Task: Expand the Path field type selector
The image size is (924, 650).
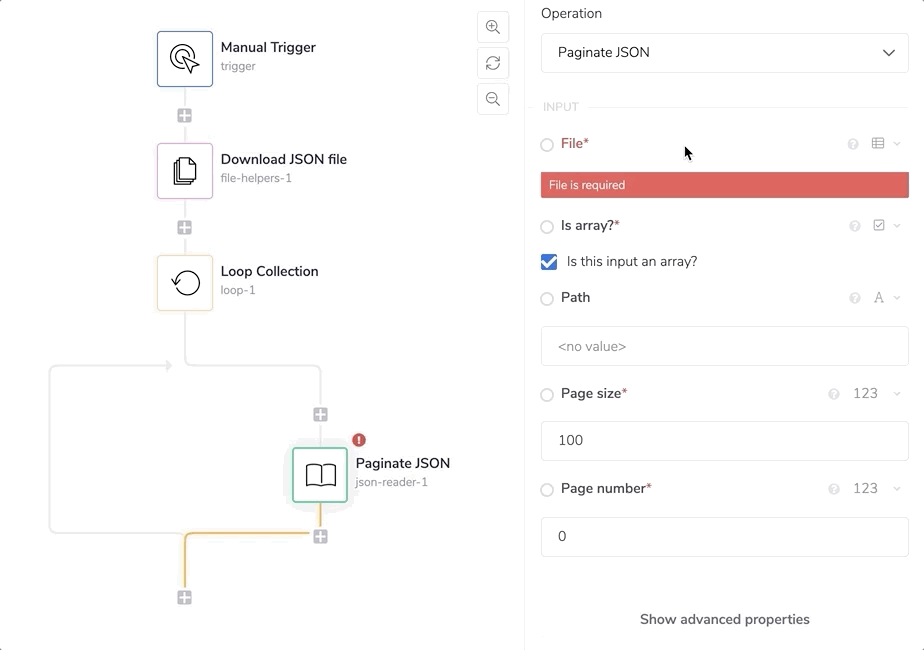Action: point(887,298)
